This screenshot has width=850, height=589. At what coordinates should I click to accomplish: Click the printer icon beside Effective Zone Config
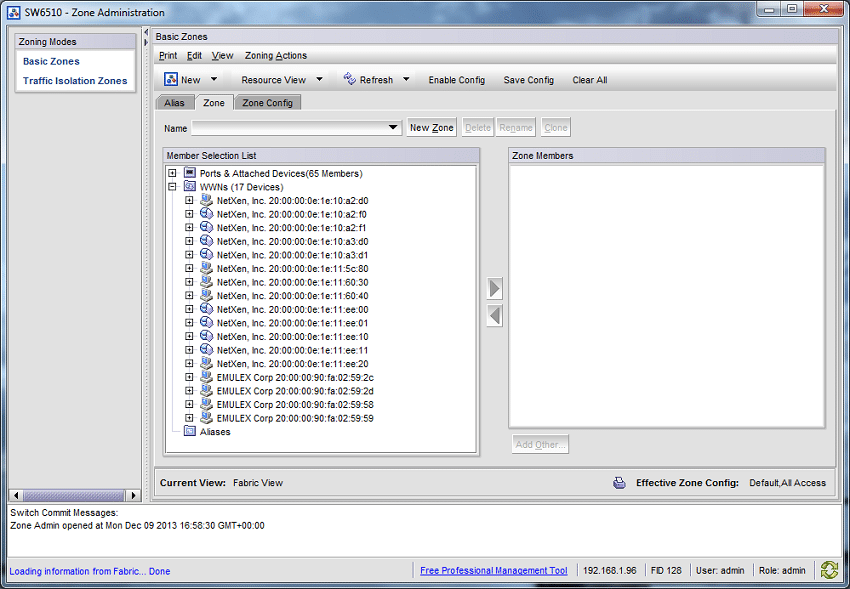[619, 483]
